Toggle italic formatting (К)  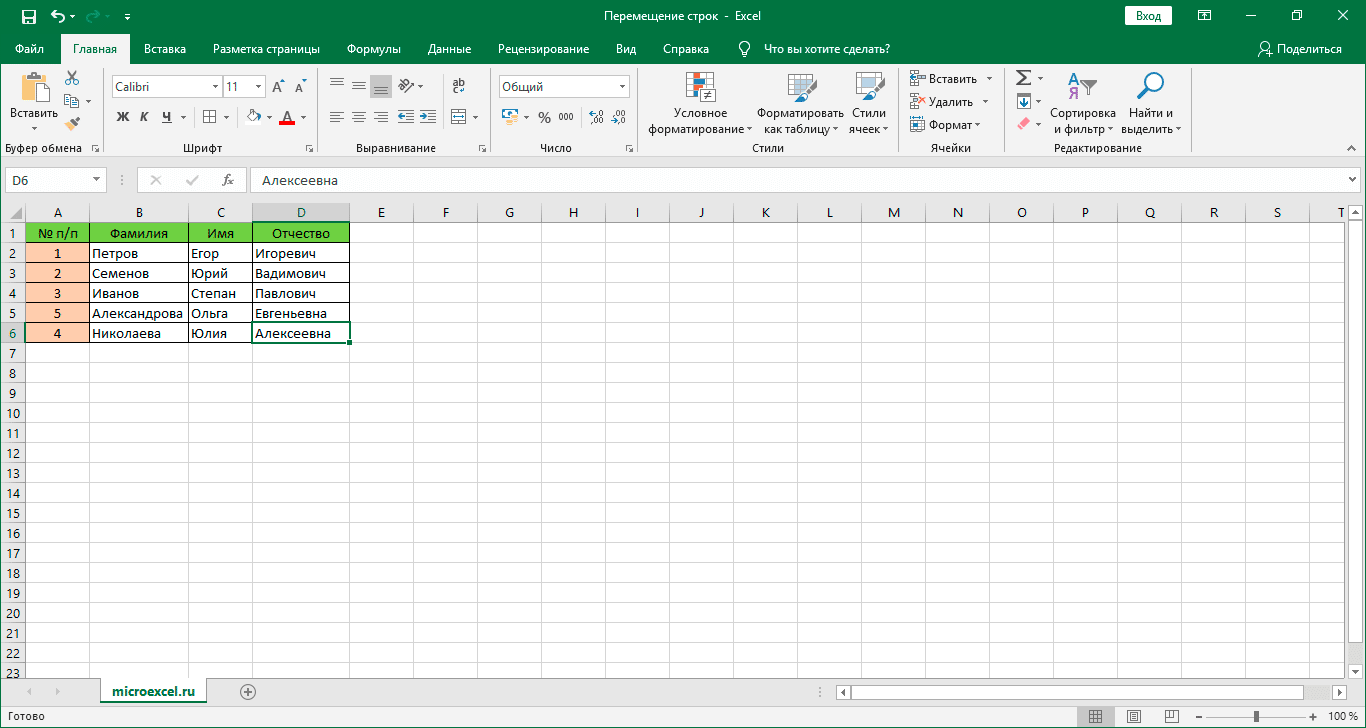(144, 117)
